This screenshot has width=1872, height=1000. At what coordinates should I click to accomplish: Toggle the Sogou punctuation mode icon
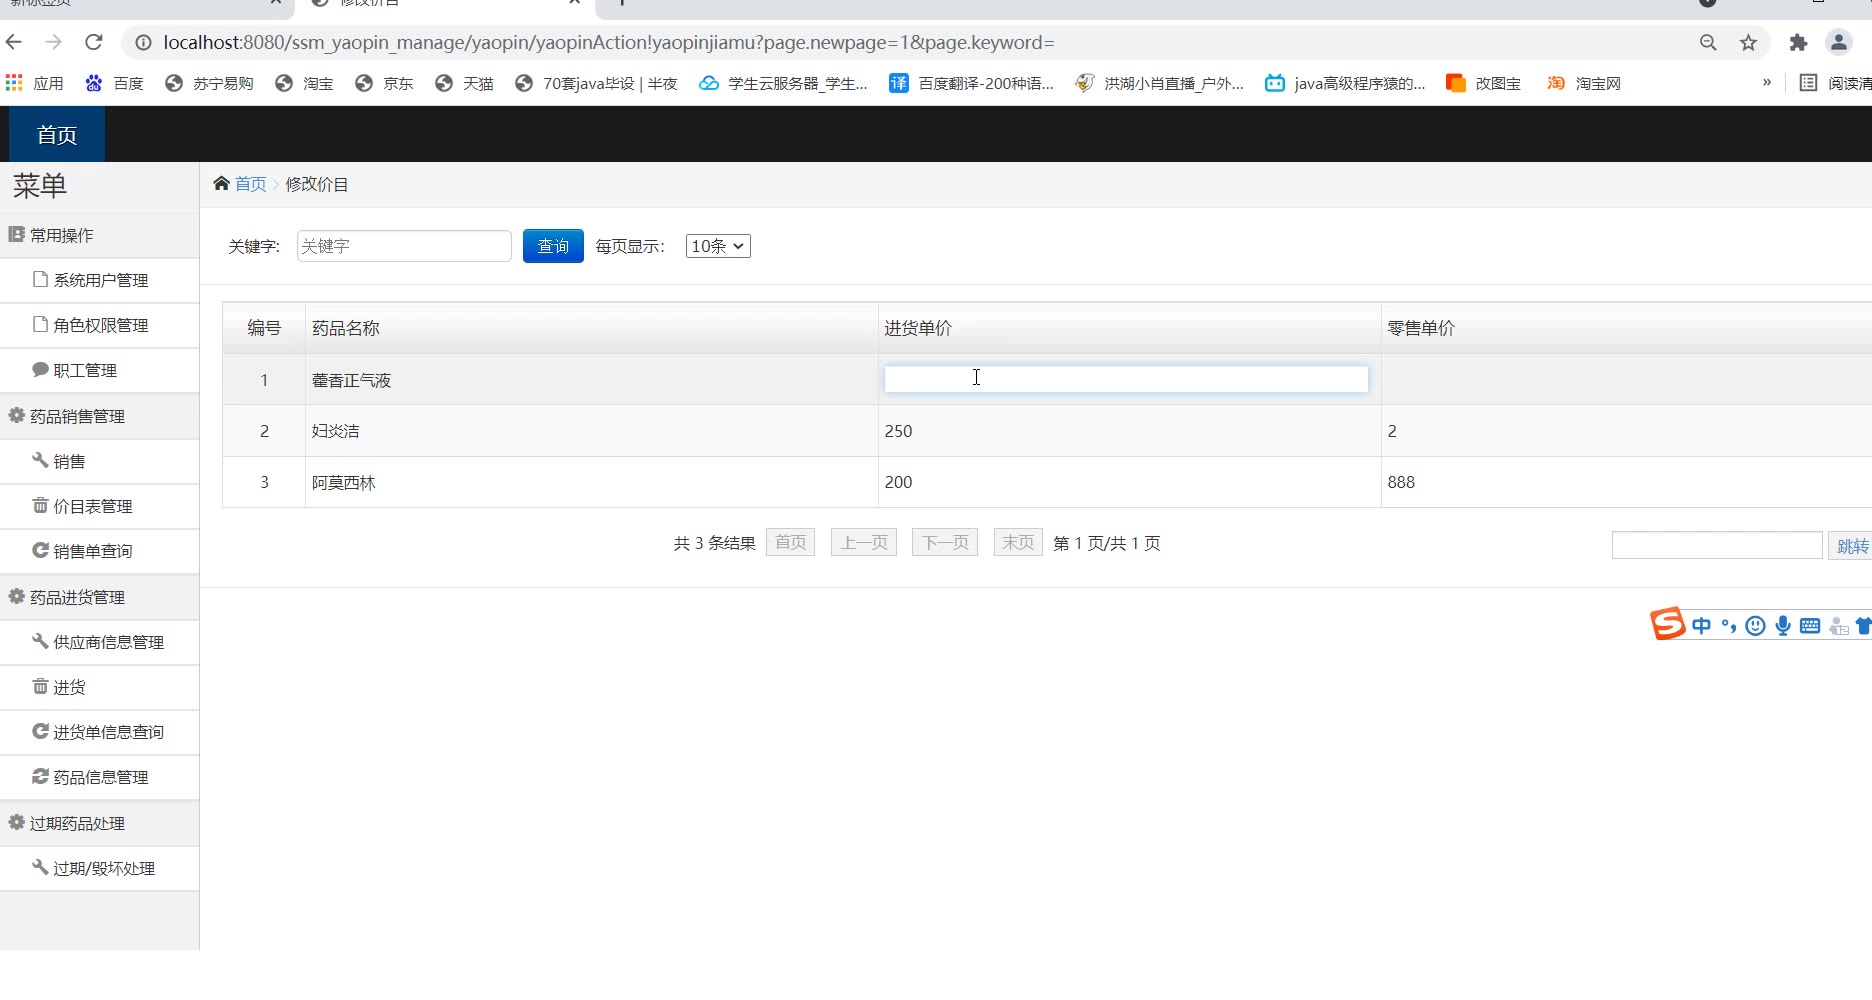(1729, 626)
